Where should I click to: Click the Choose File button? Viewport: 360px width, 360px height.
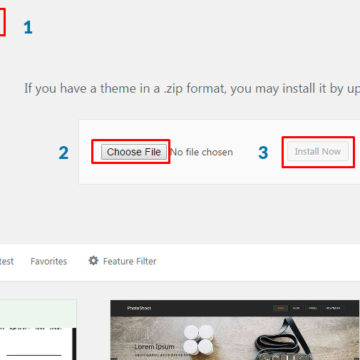[134, 152]
